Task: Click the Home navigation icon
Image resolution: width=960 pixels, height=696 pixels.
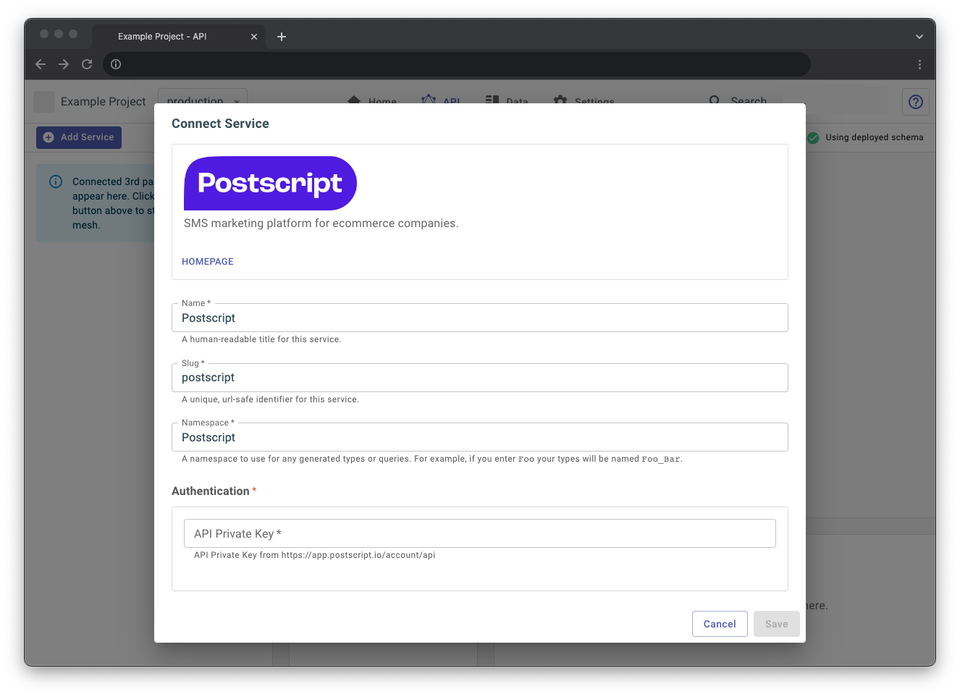Action: pos(356,101)
